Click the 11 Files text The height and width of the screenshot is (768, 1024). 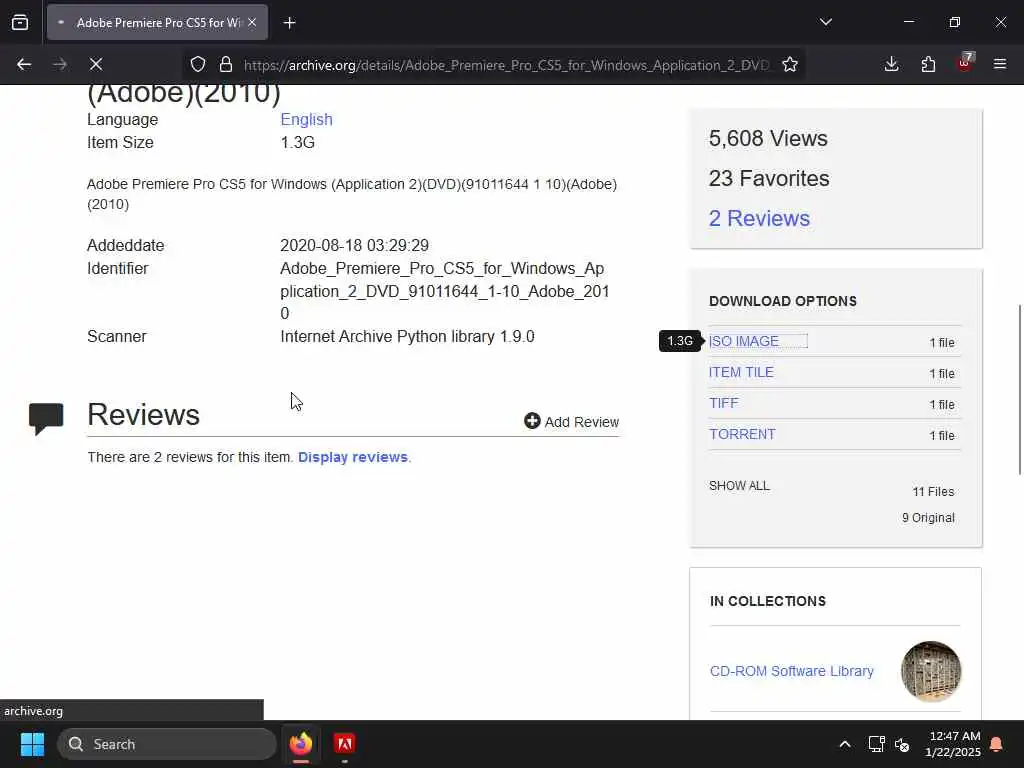933,492
